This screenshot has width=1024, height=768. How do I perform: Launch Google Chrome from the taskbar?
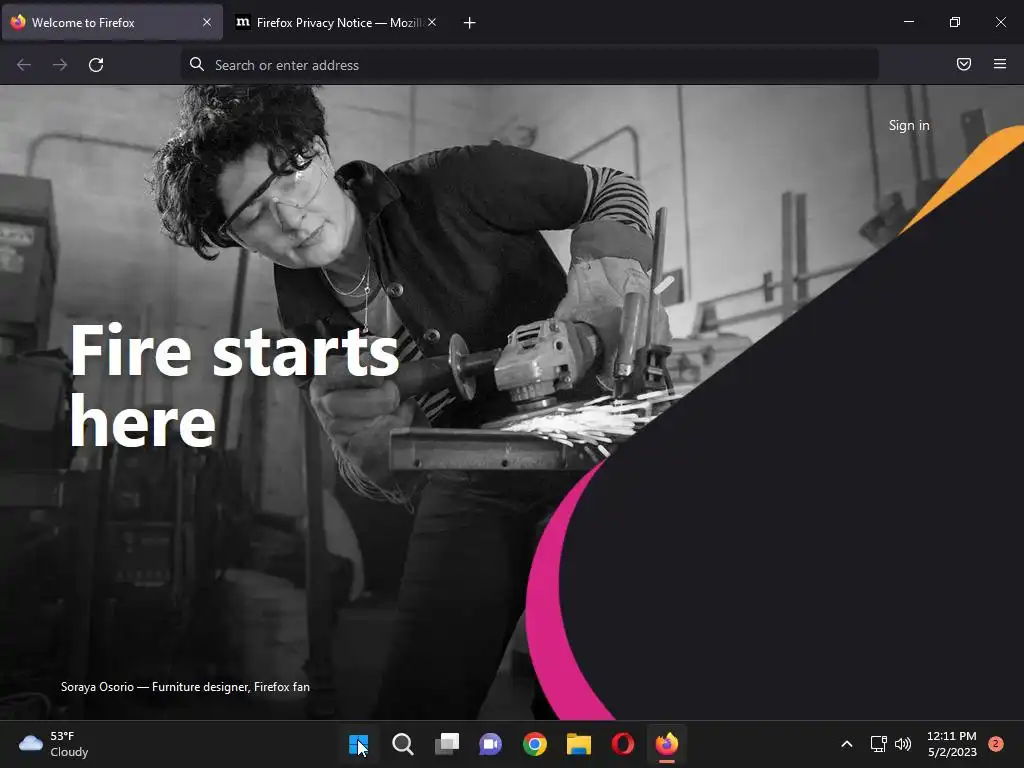(x=535, y=744)
